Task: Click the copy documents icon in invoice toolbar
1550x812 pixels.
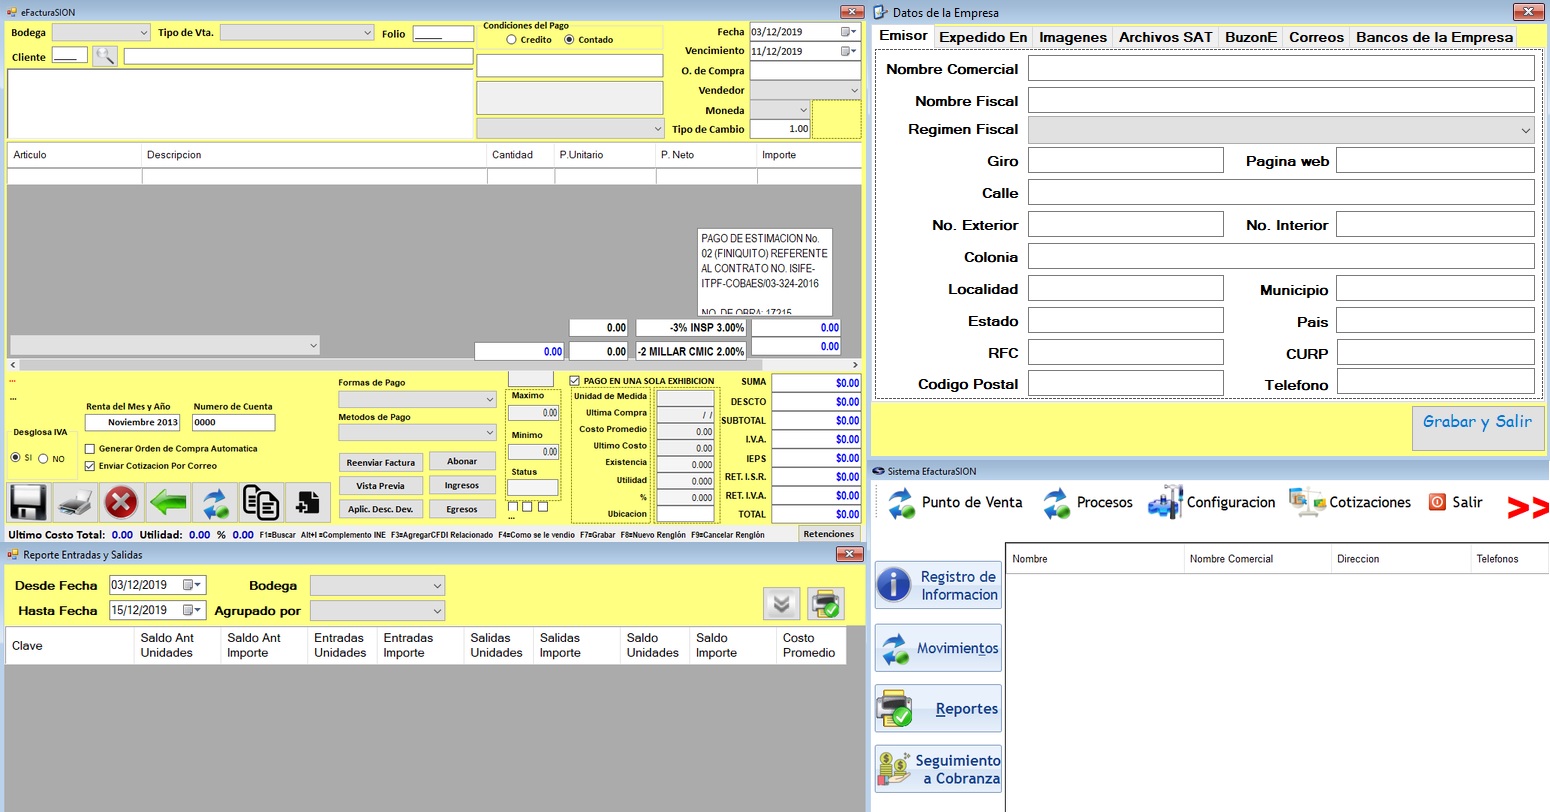Action: point(261,502)
